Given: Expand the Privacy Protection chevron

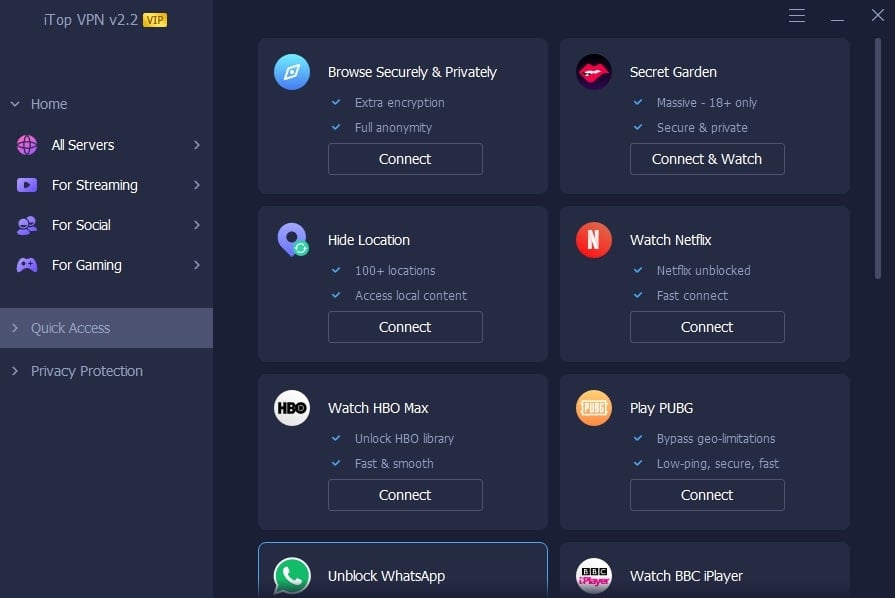Looking at the screenshot, I should click(x=15, y=371).
